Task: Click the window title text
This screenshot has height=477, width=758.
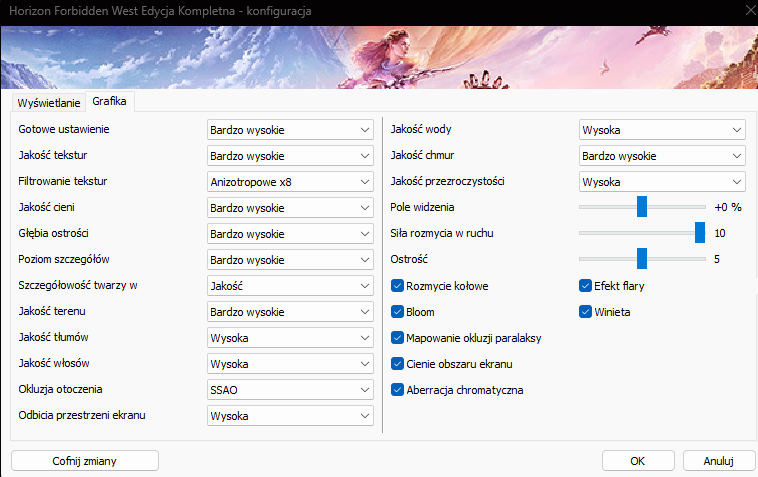Action: point(160,11)
